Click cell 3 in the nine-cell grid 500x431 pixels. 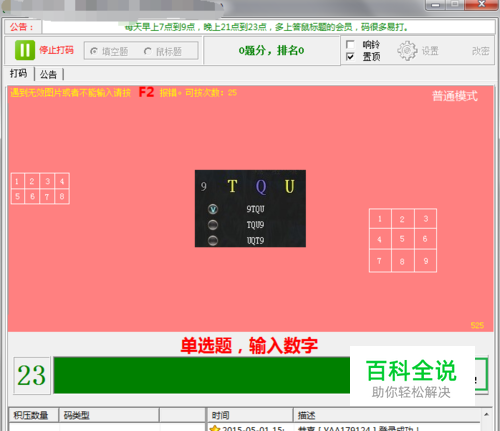point(426,219)
